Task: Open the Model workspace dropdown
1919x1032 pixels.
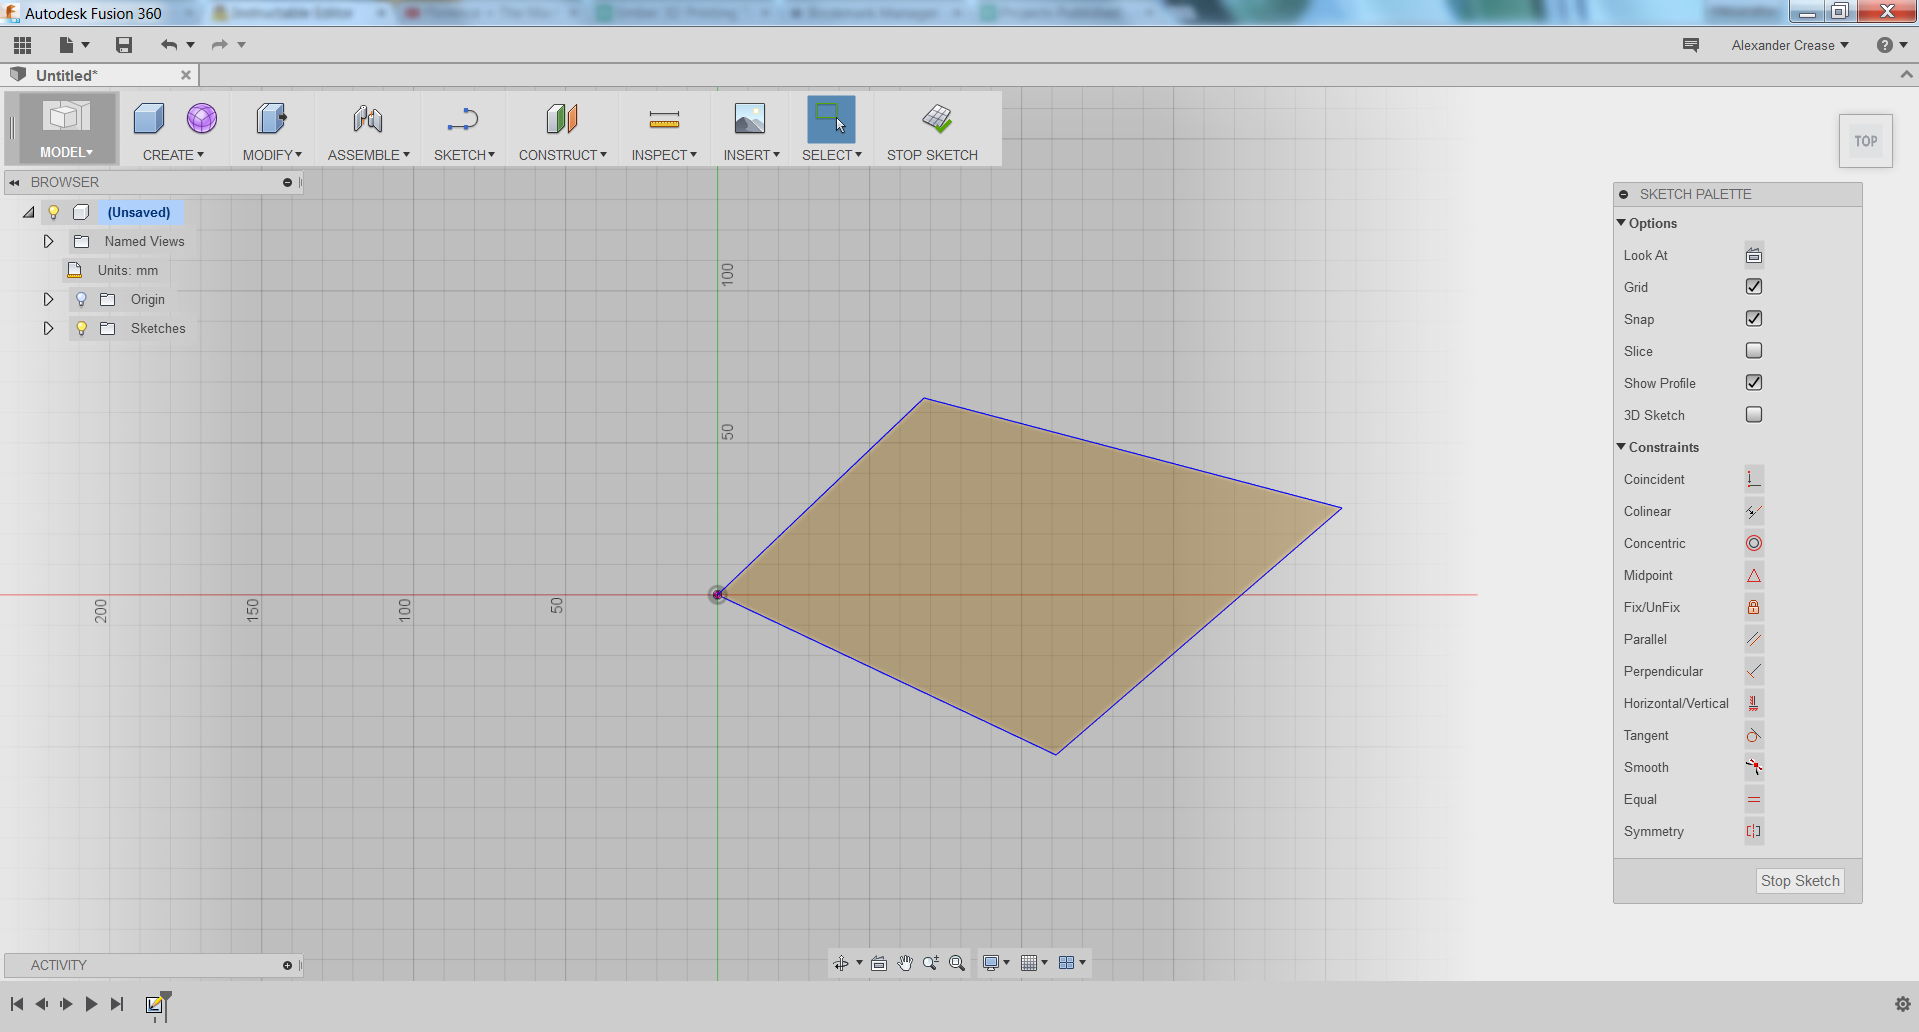Action: point(66,128)
